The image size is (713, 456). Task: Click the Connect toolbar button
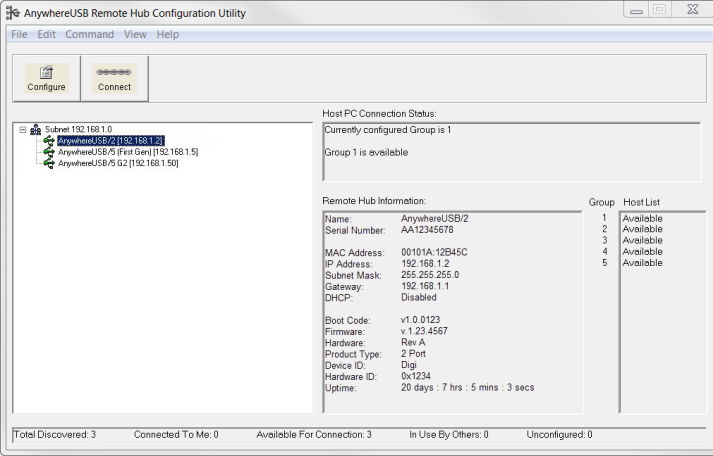click(114, 79)
